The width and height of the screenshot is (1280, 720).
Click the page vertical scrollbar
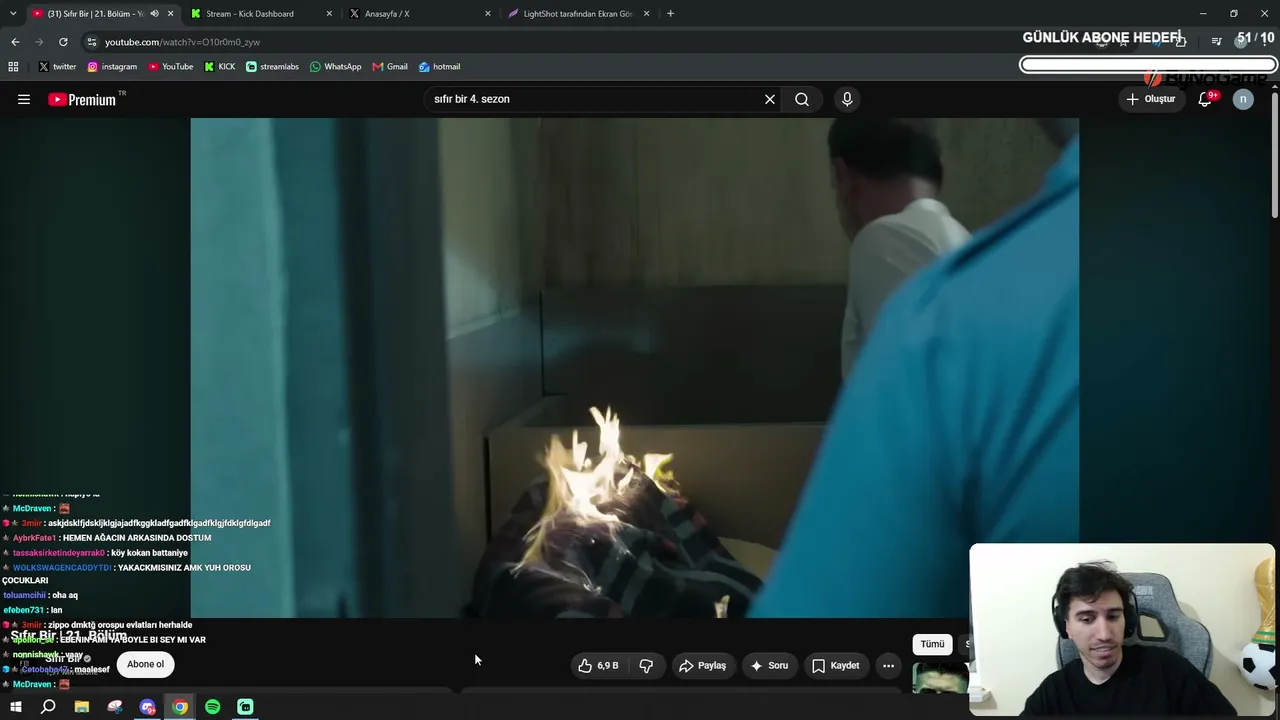[1275, 155]
